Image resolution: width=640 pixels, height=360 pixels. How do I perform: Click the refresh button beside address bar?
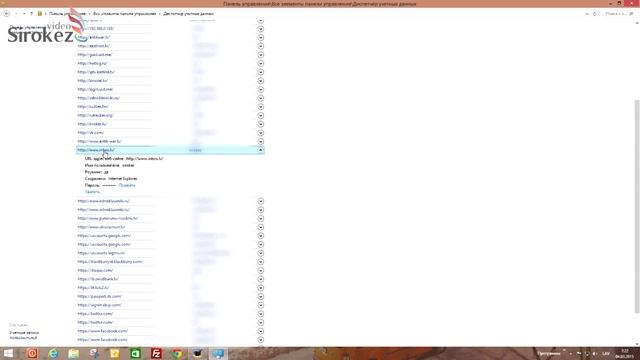click(595, 14)
